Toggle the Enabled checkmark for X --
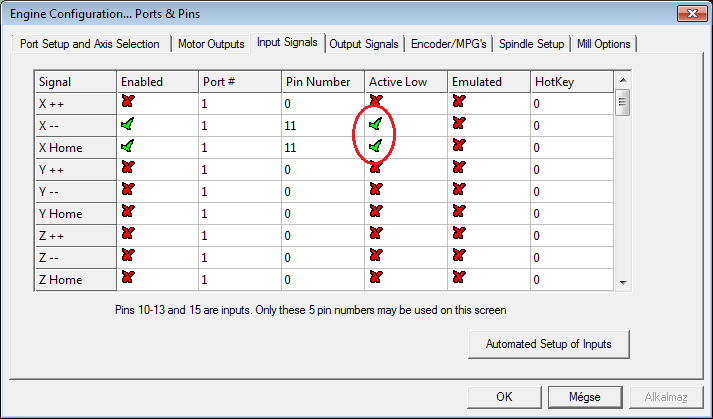This screenshot has height=419, width=713. point(127,124)
